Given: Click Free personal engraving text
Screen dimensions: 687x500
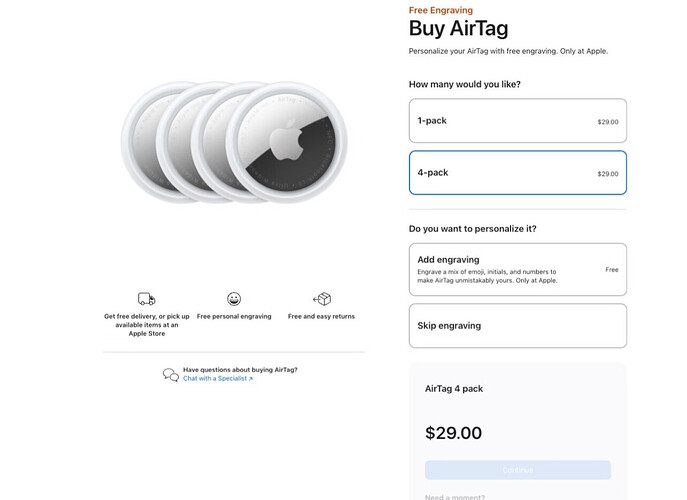Looking at the screenshot, I should (x=234, y=316).
